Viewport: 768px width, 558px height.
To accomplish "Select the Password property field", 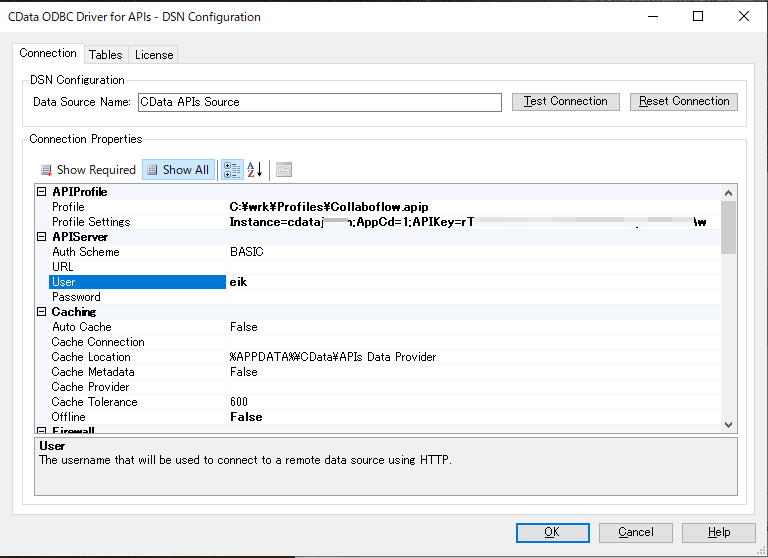I will pyautogui.click(x=473, y=297).
